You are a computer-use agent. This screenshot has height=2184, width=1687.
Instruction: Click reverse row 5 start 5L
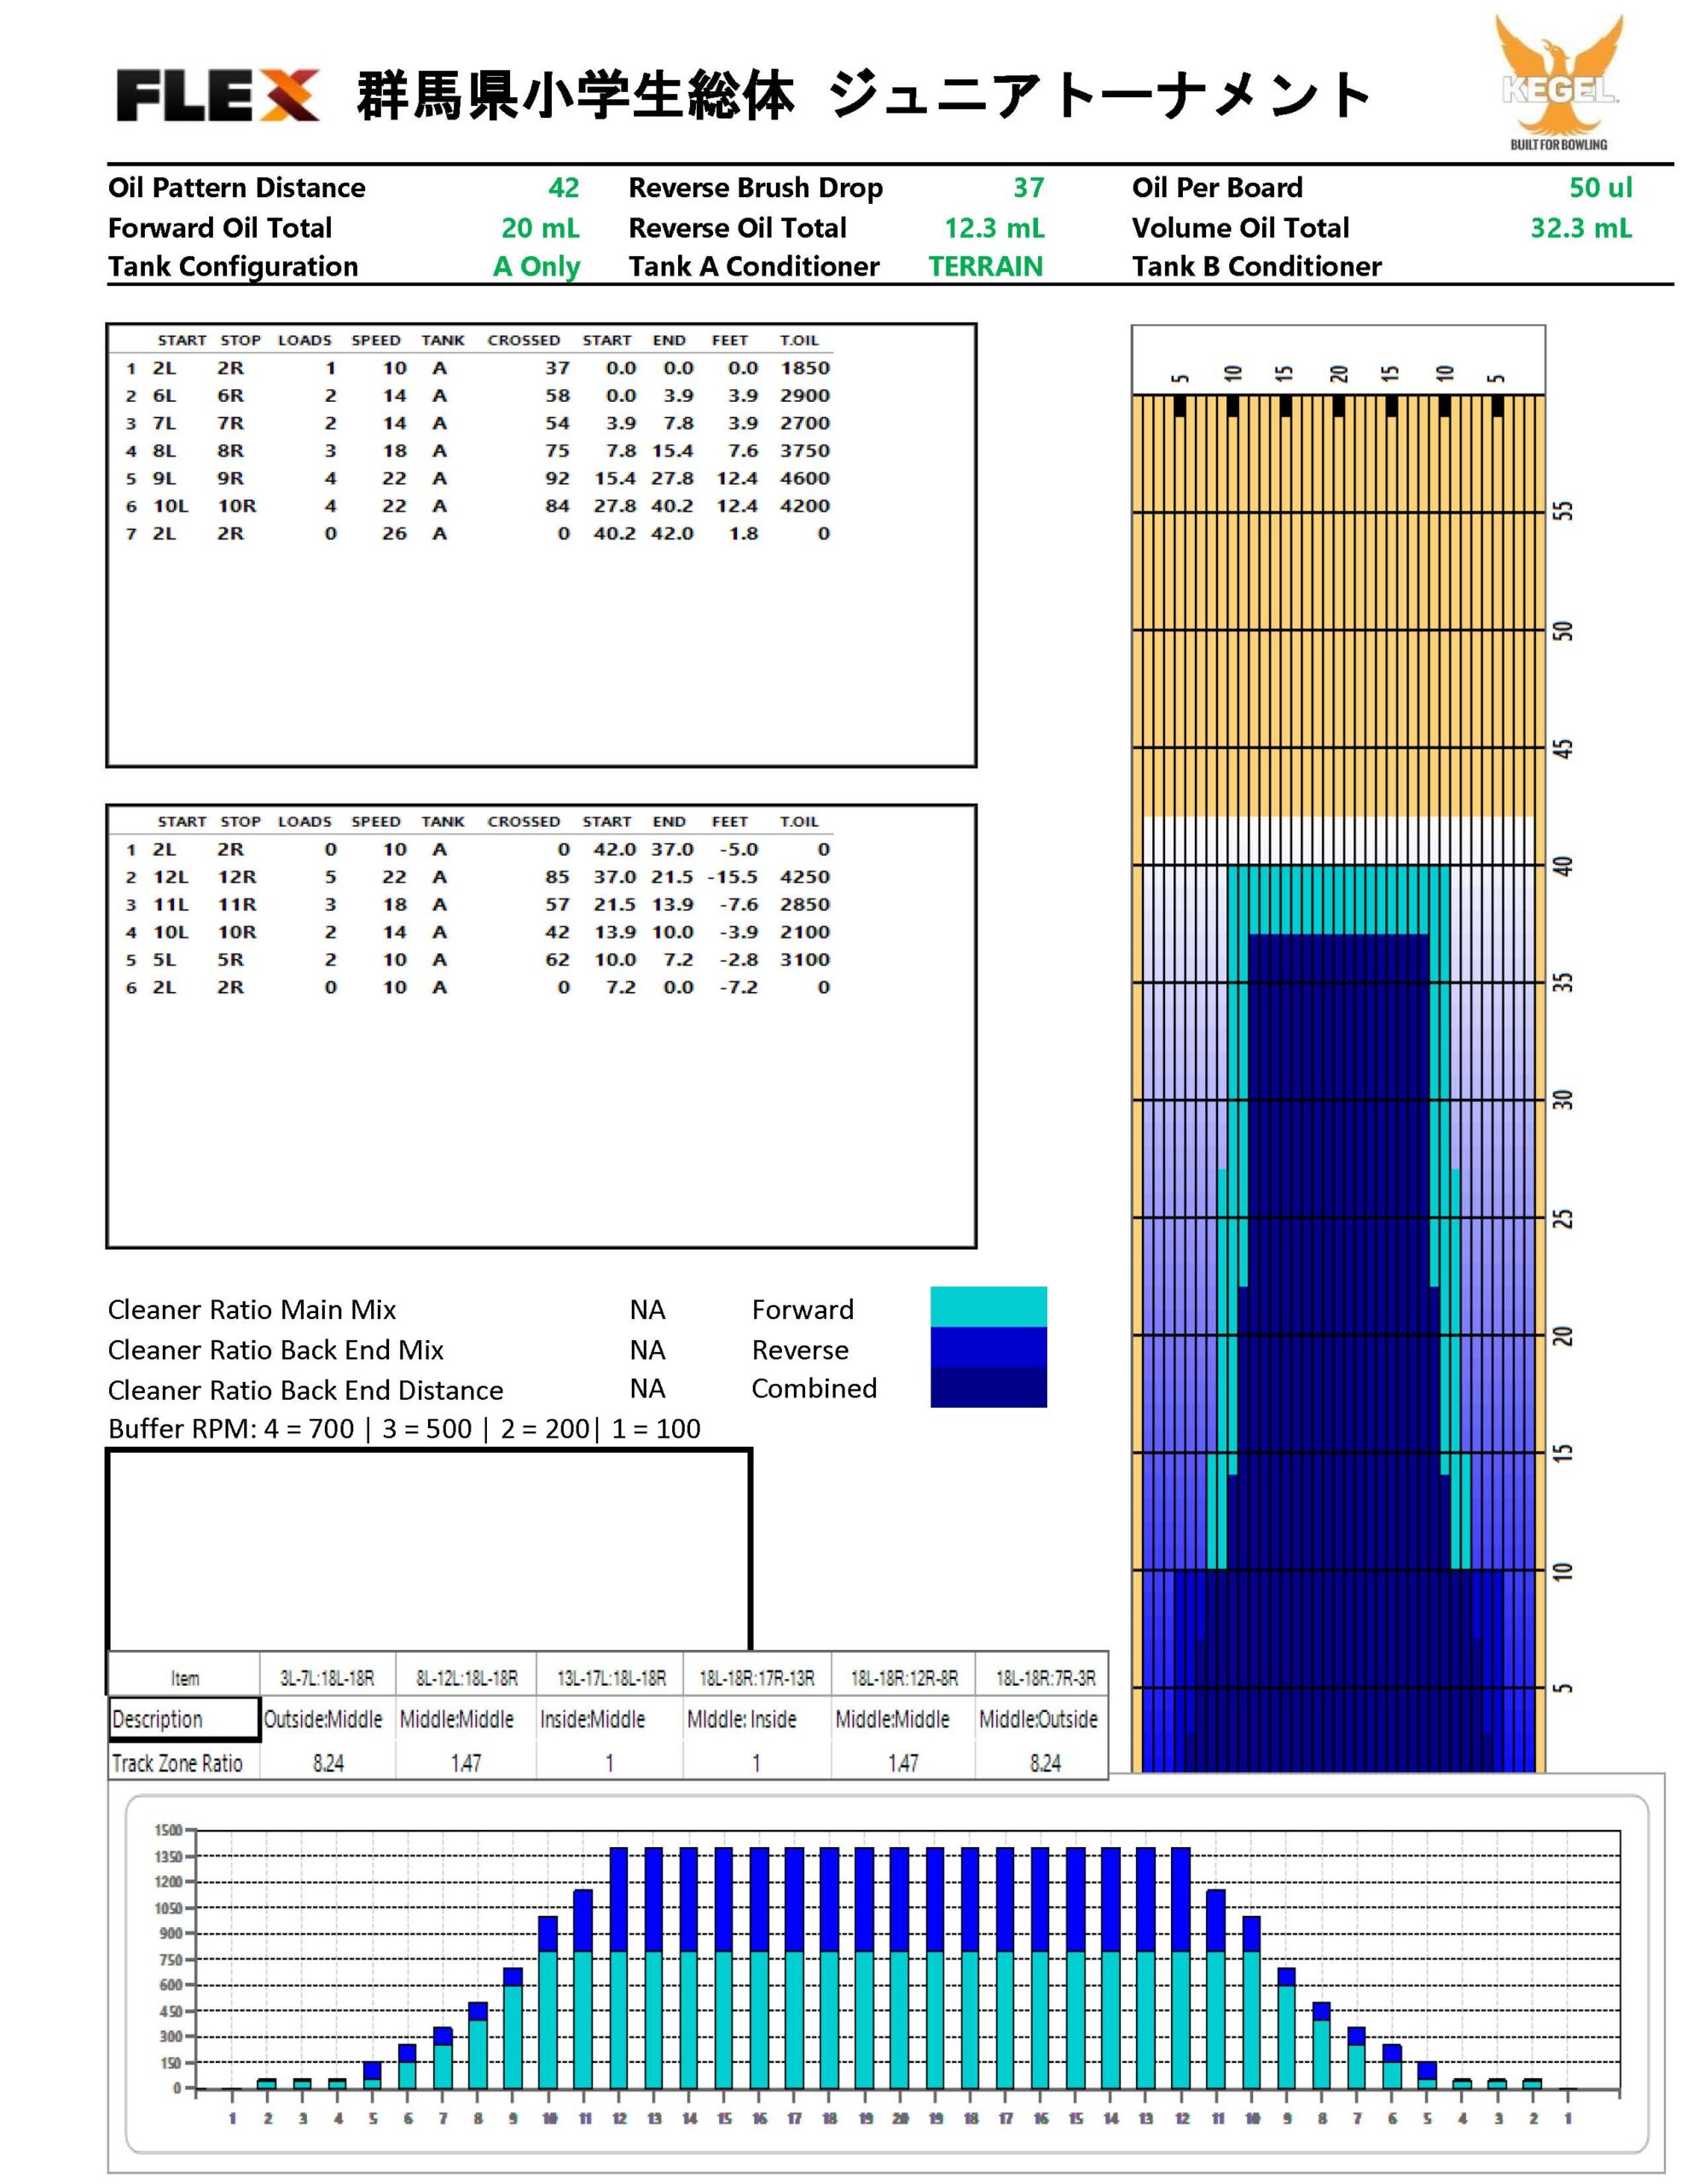(x=164, y=960)
